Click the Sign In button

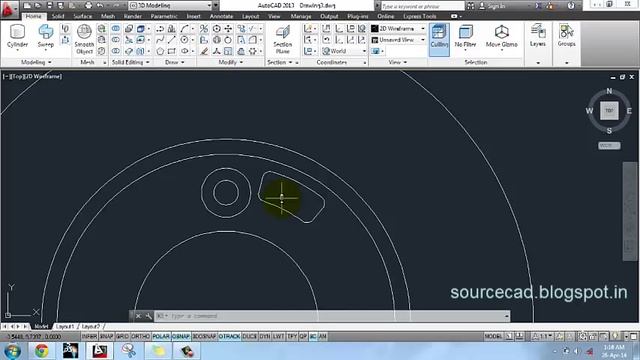coord(492,6)
